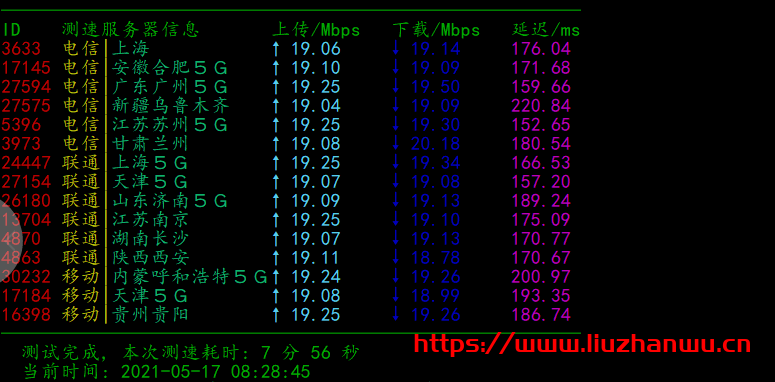This screenshot has width=775, height=382.
Task: Click the 测速服务器信息 header text
Action: pyautogui.click(x=130, y=30)
